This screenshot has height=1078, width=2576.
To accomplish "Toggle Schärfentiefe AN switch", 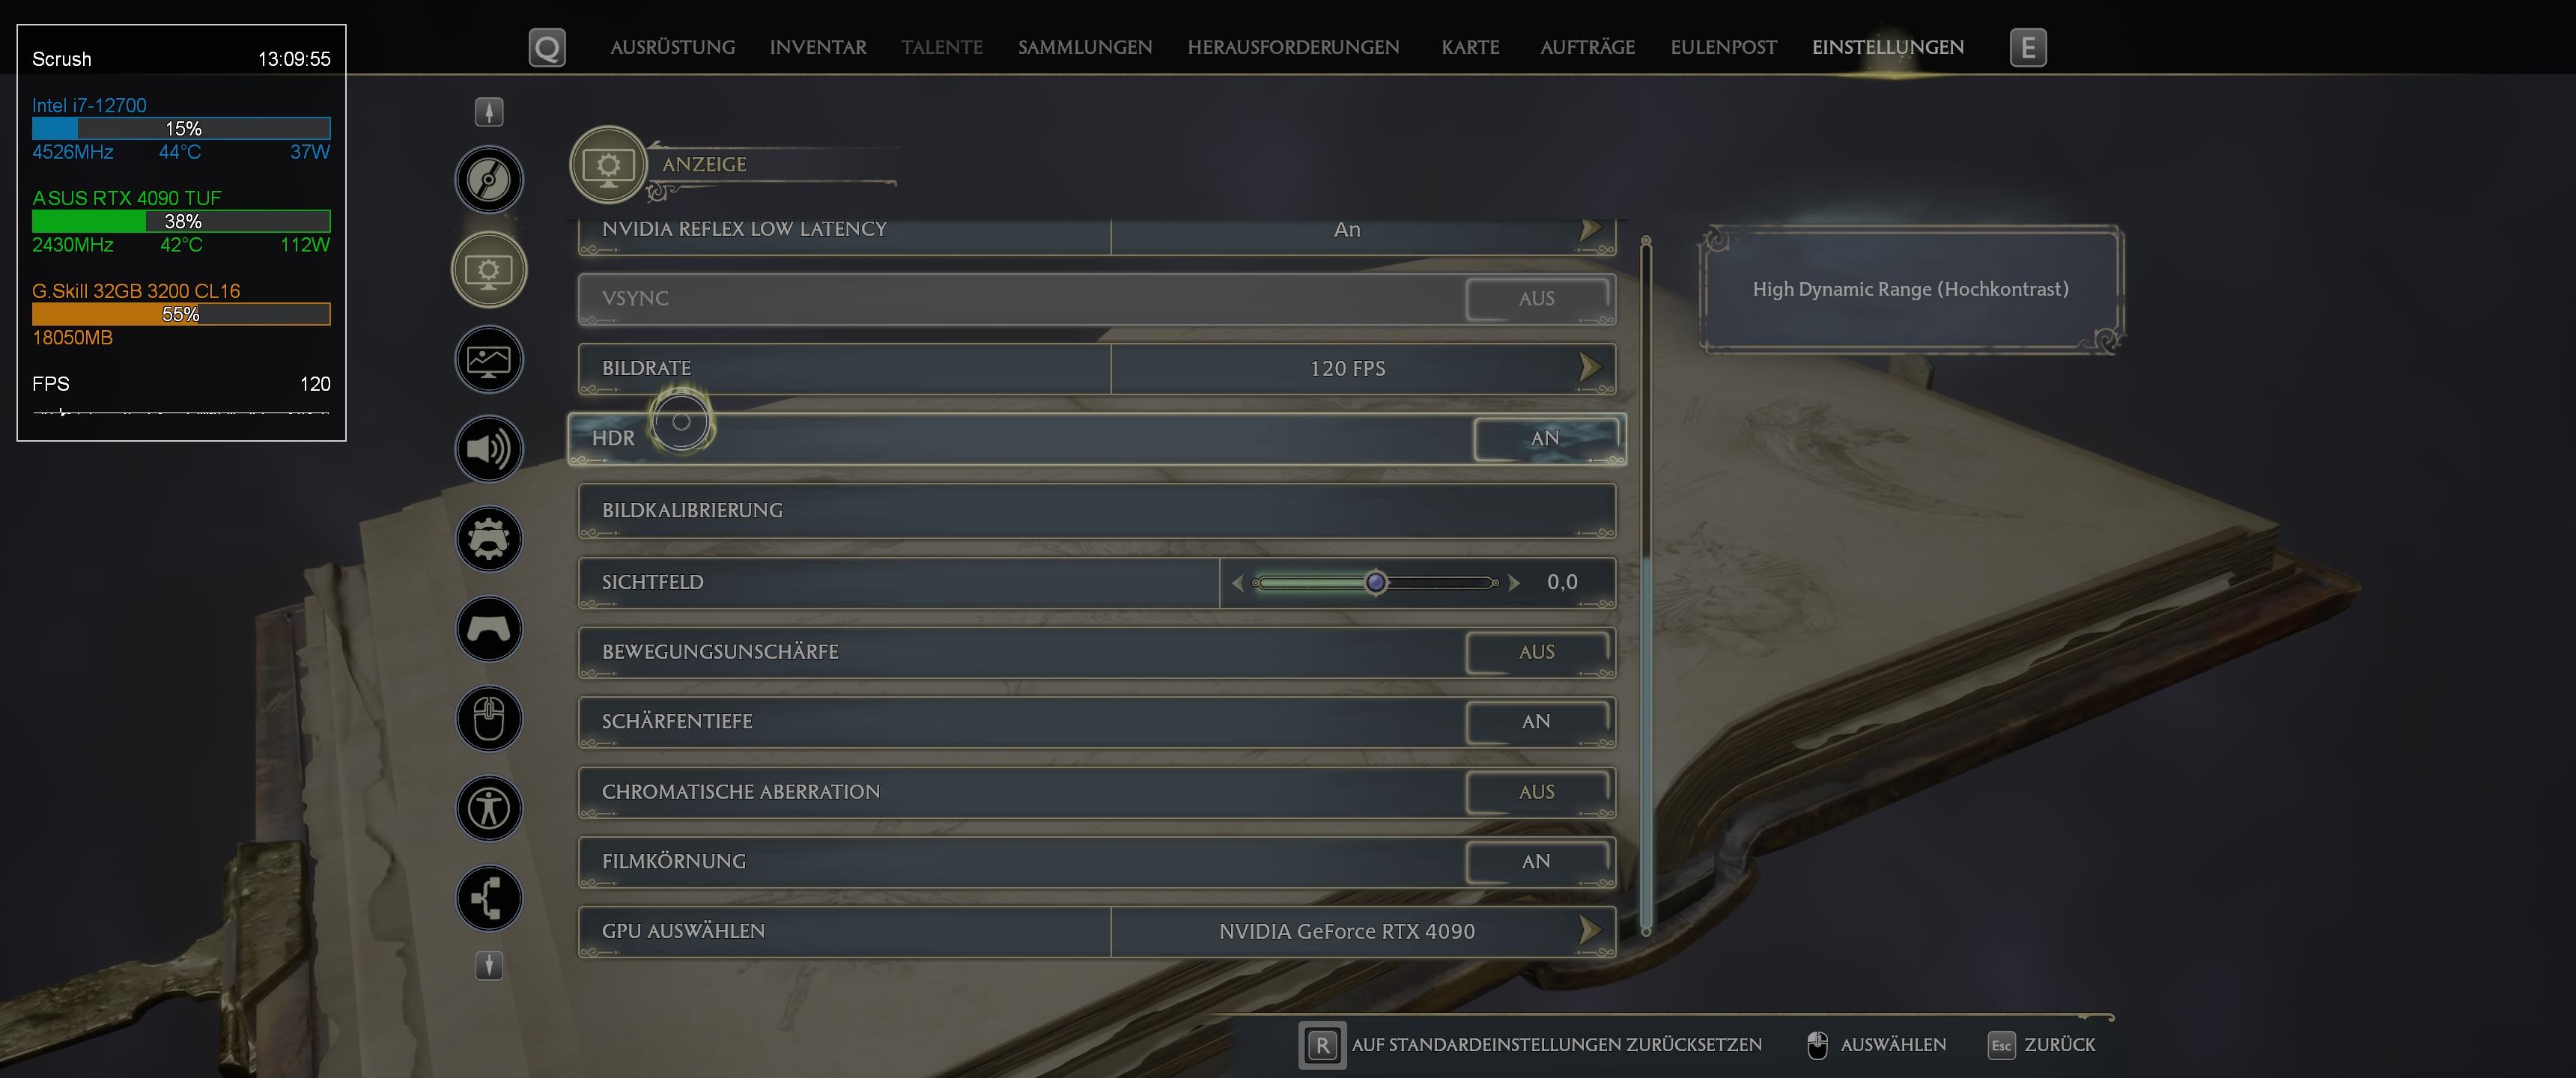I will 1537,721.
